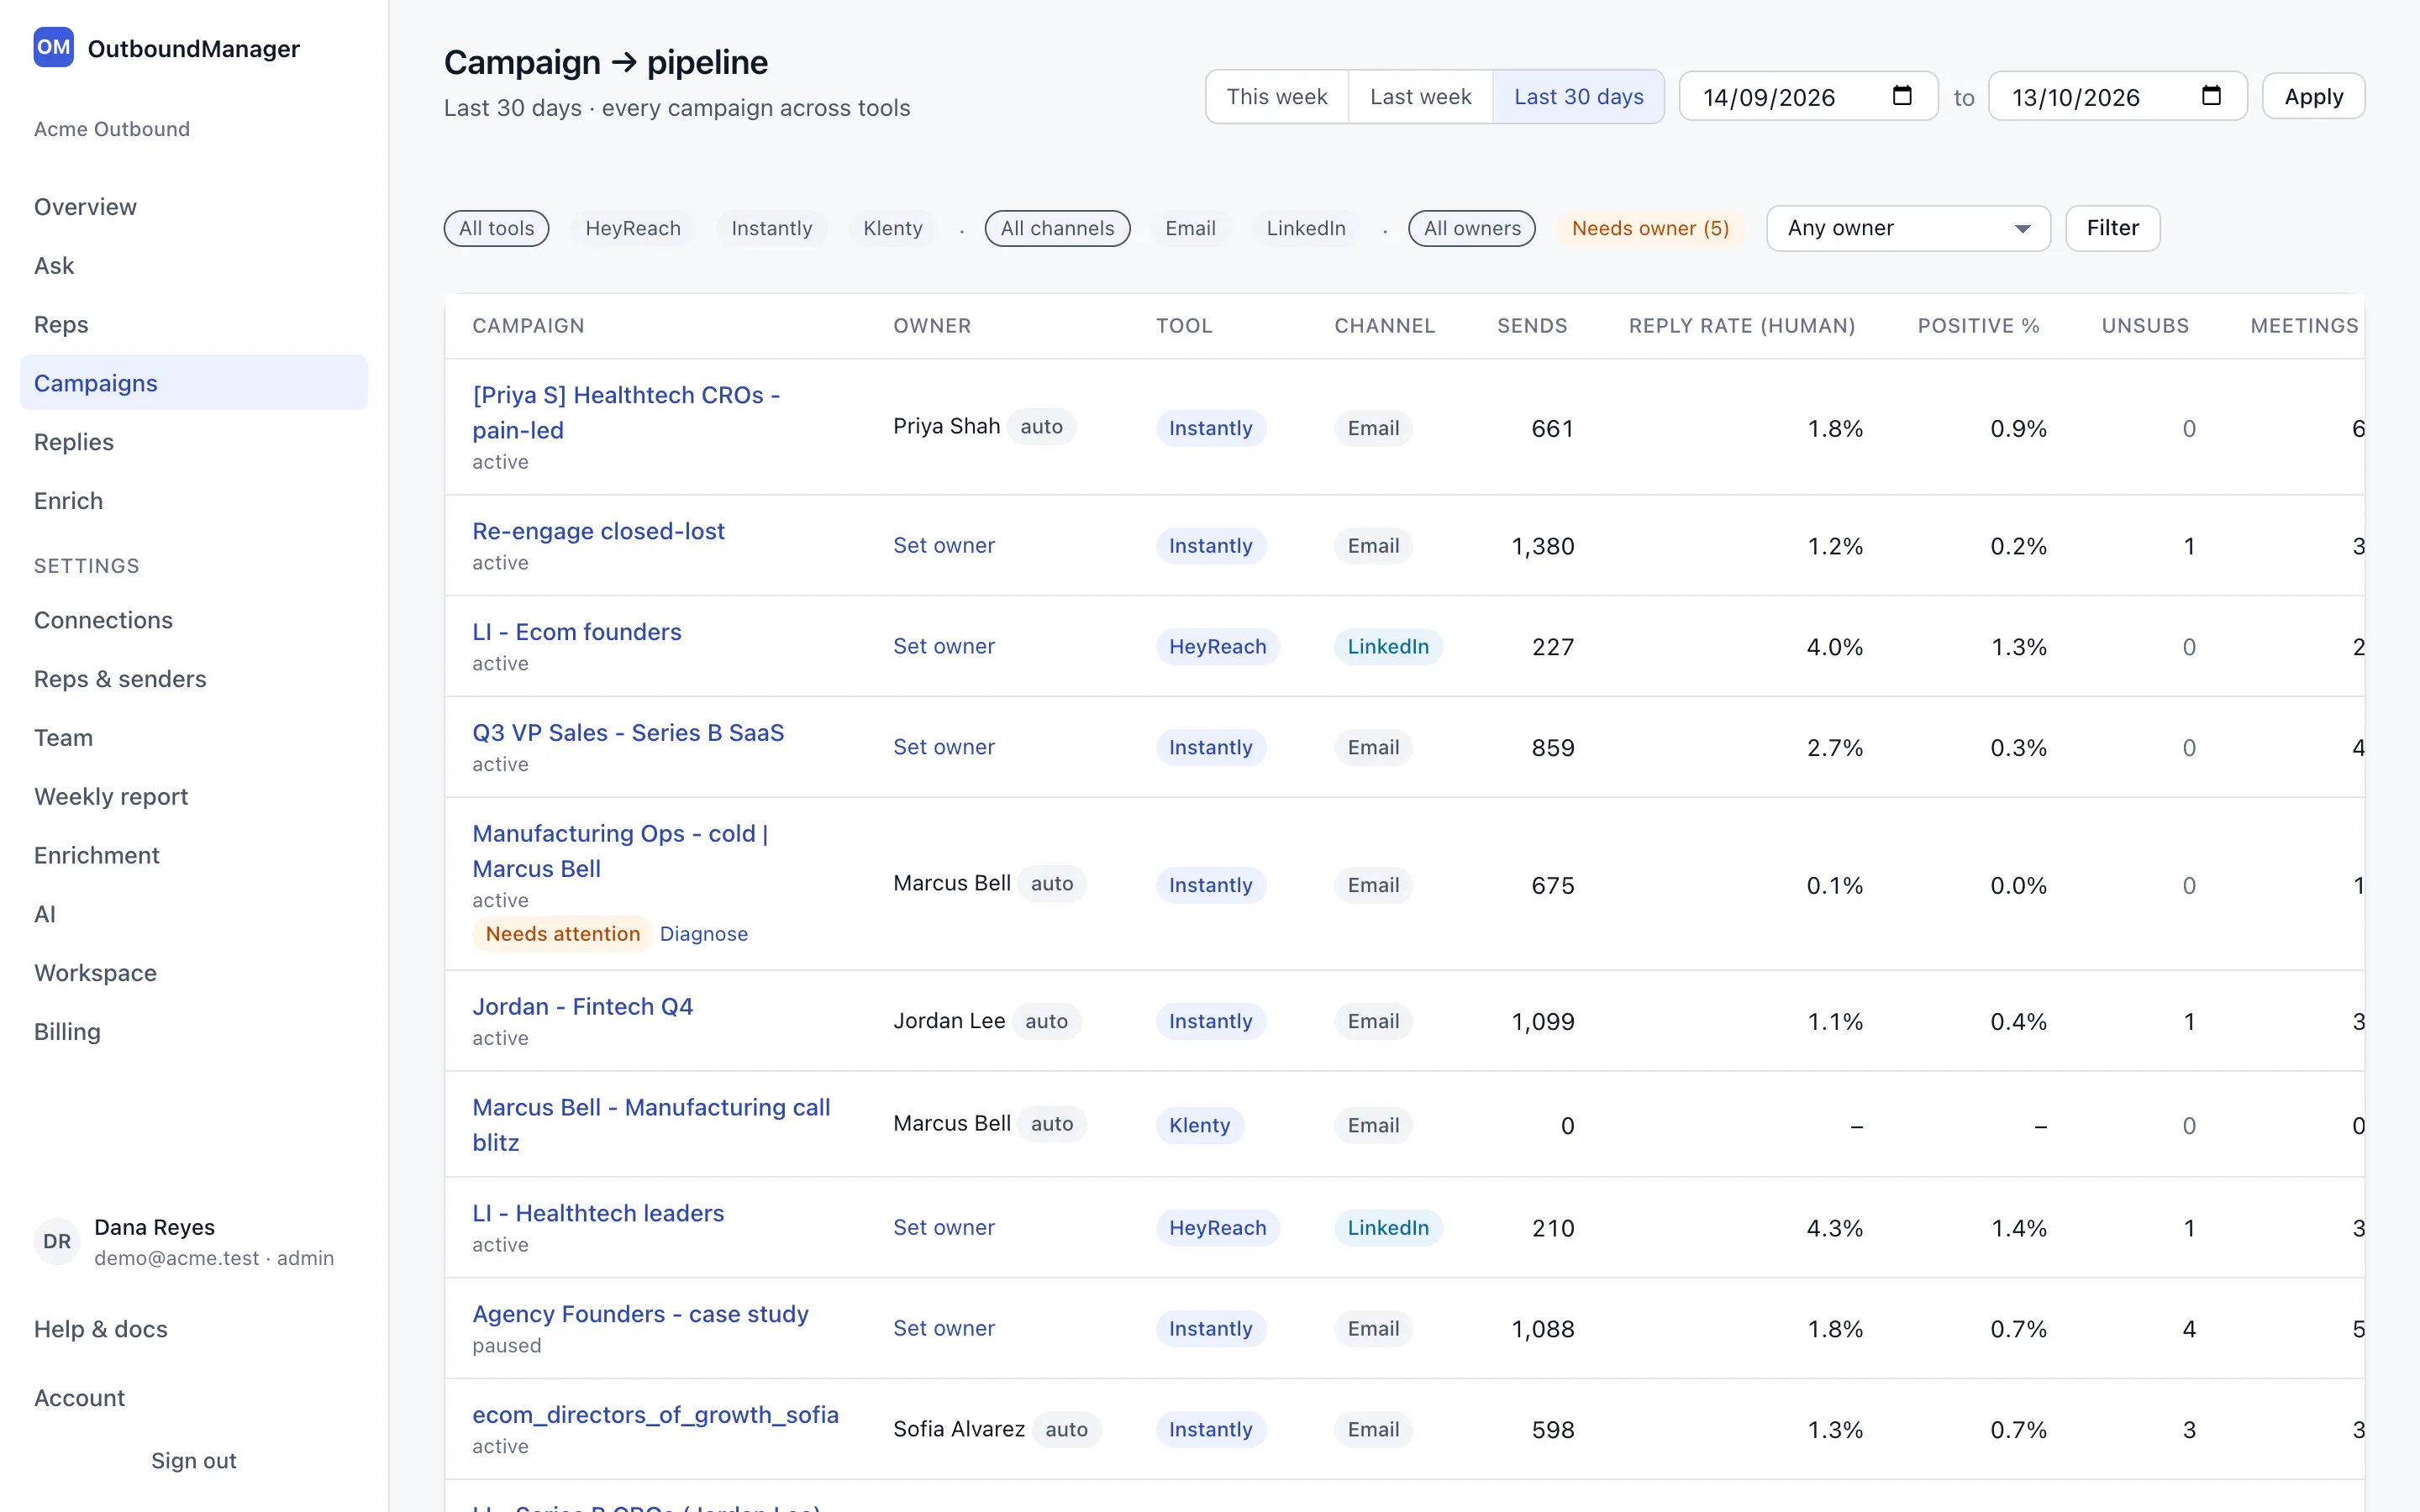
Task: Toggle the All channels filter chip
Action: click(x=1057, y=228)
